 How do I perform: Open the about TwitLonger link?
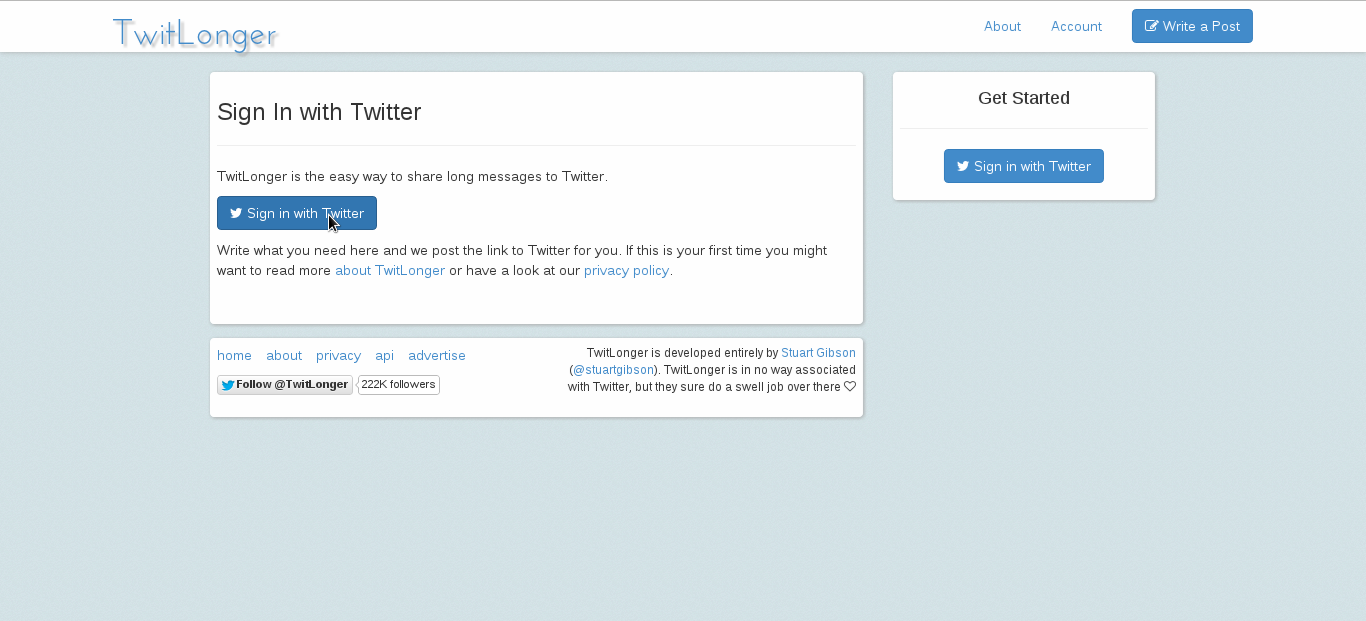pos(390,270)
